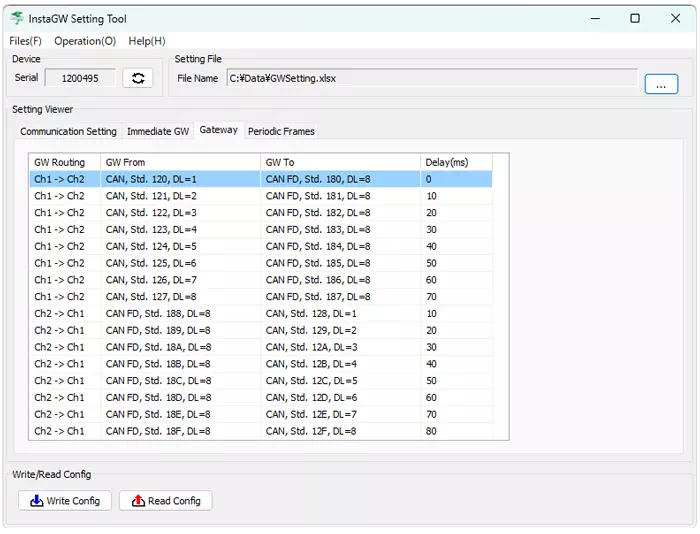Open the Help(H) menu
Screen dimensions: 700x534
coord(147,41)
